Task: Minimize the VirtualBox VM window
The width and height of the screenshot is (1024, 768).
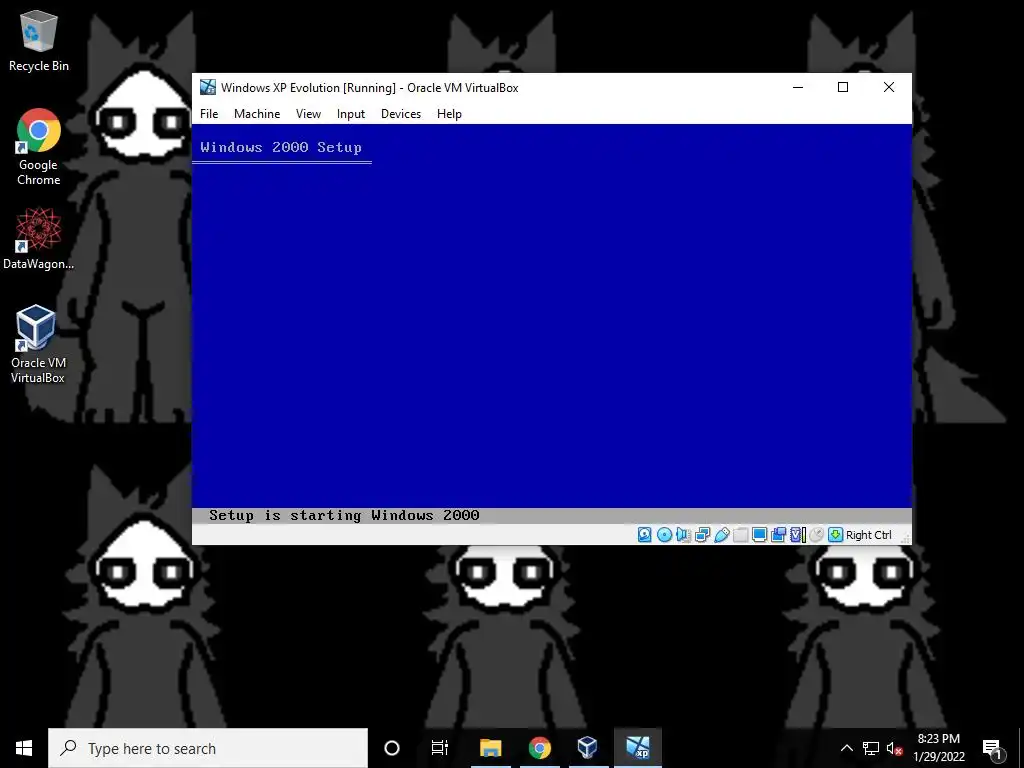Action: [797, 87]
